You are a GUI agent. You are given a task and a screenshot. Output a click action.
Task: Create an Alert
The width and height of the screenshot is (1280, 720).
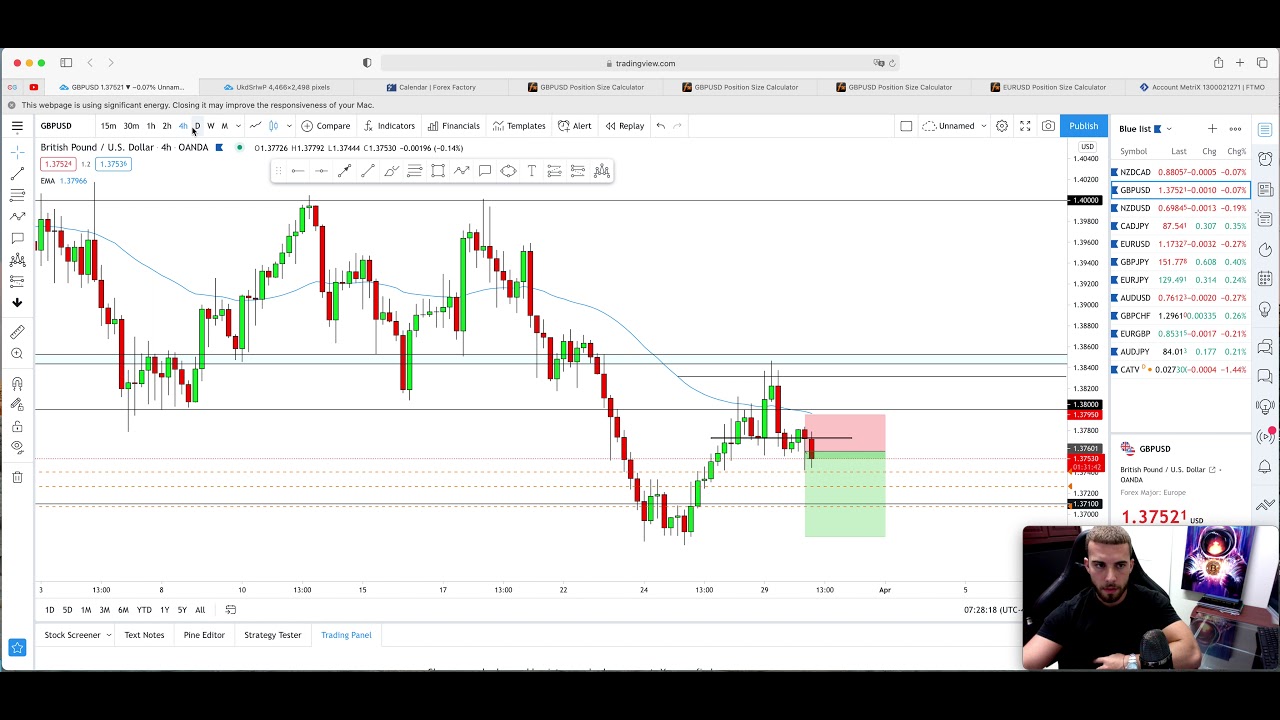pos(575,126)
